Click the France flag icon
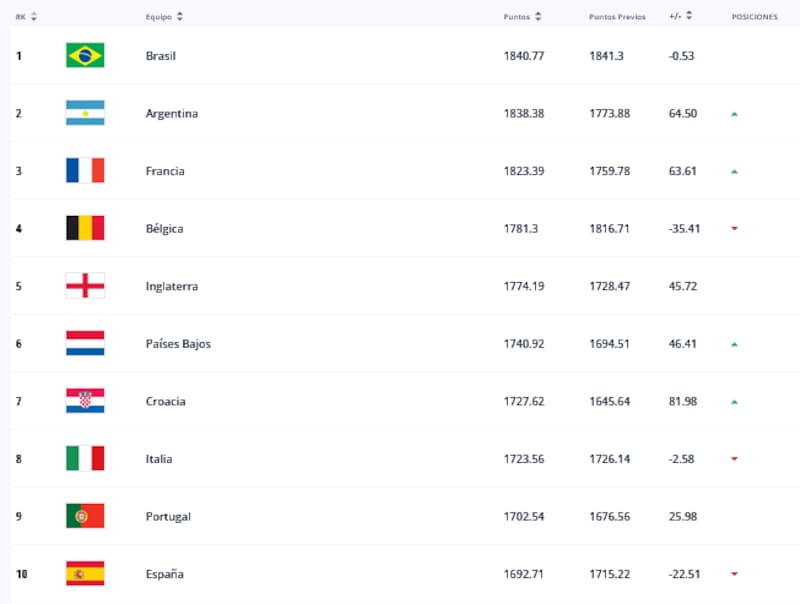 coord(85,171)
